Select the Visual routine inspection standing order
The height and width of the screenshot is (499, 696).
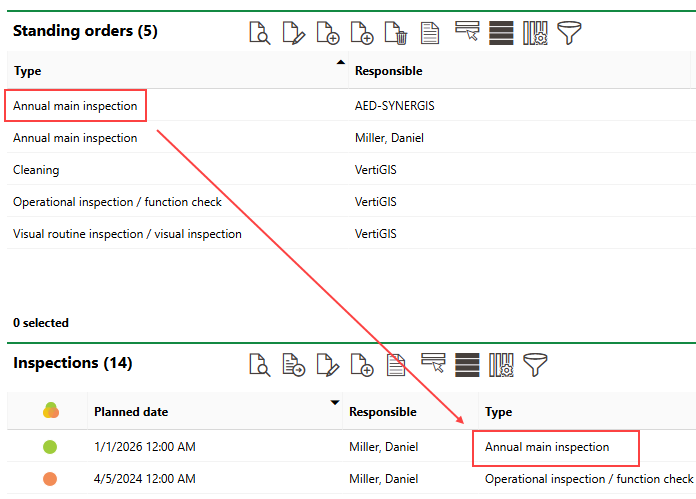127,234
